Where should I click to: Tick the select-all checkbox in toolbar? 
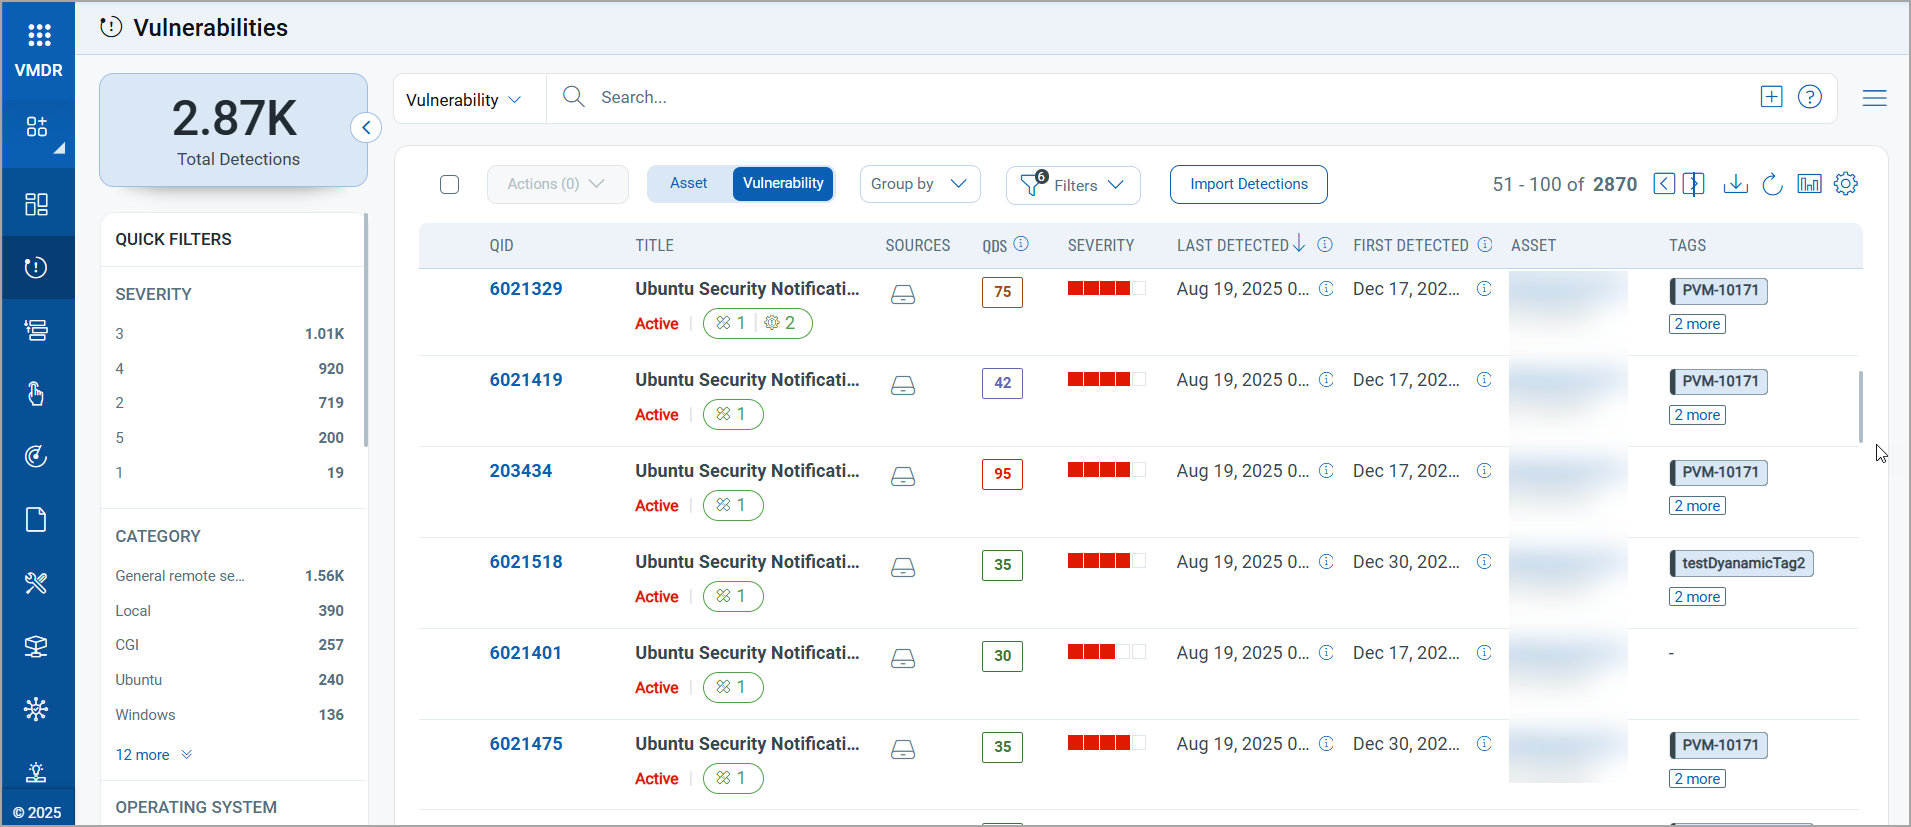click(x=450, y=185)
